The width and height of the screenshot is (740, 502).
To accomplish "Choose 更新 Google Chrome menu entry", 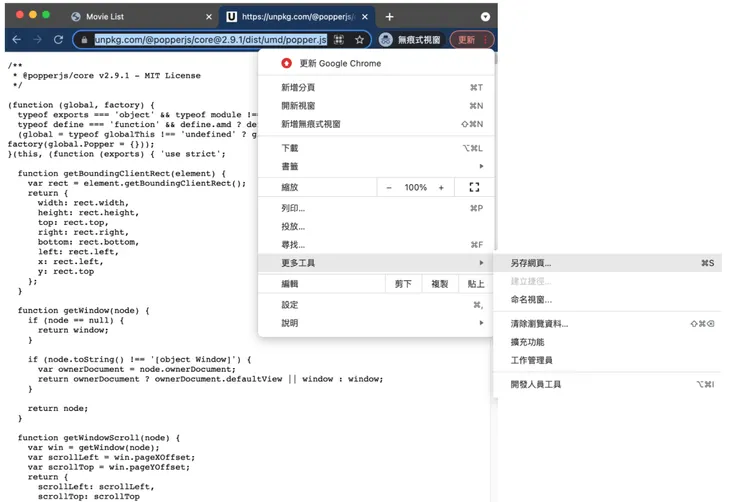I will [x=376, y=63].
